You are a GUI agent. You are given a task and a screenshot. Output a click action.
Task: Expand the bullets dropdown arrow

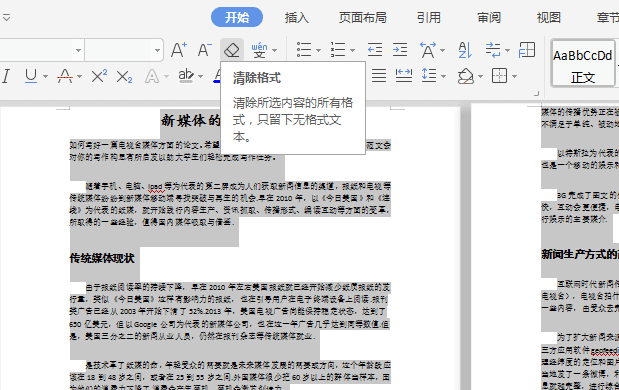(x=318, y=51)
